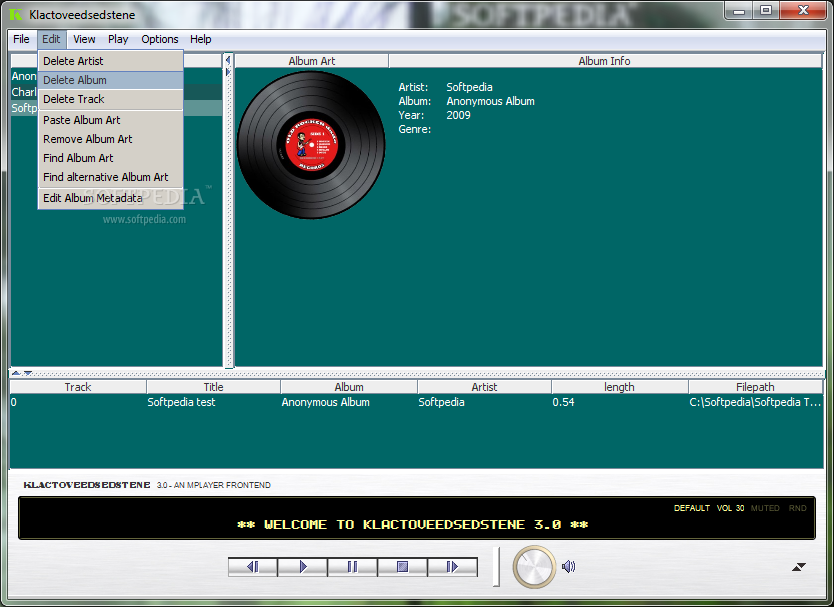Image resolution: width=834 pixels, height=607 pixels.
Task: Click the C:\Softpedia filepath cell
Action: tap(755, 402)
